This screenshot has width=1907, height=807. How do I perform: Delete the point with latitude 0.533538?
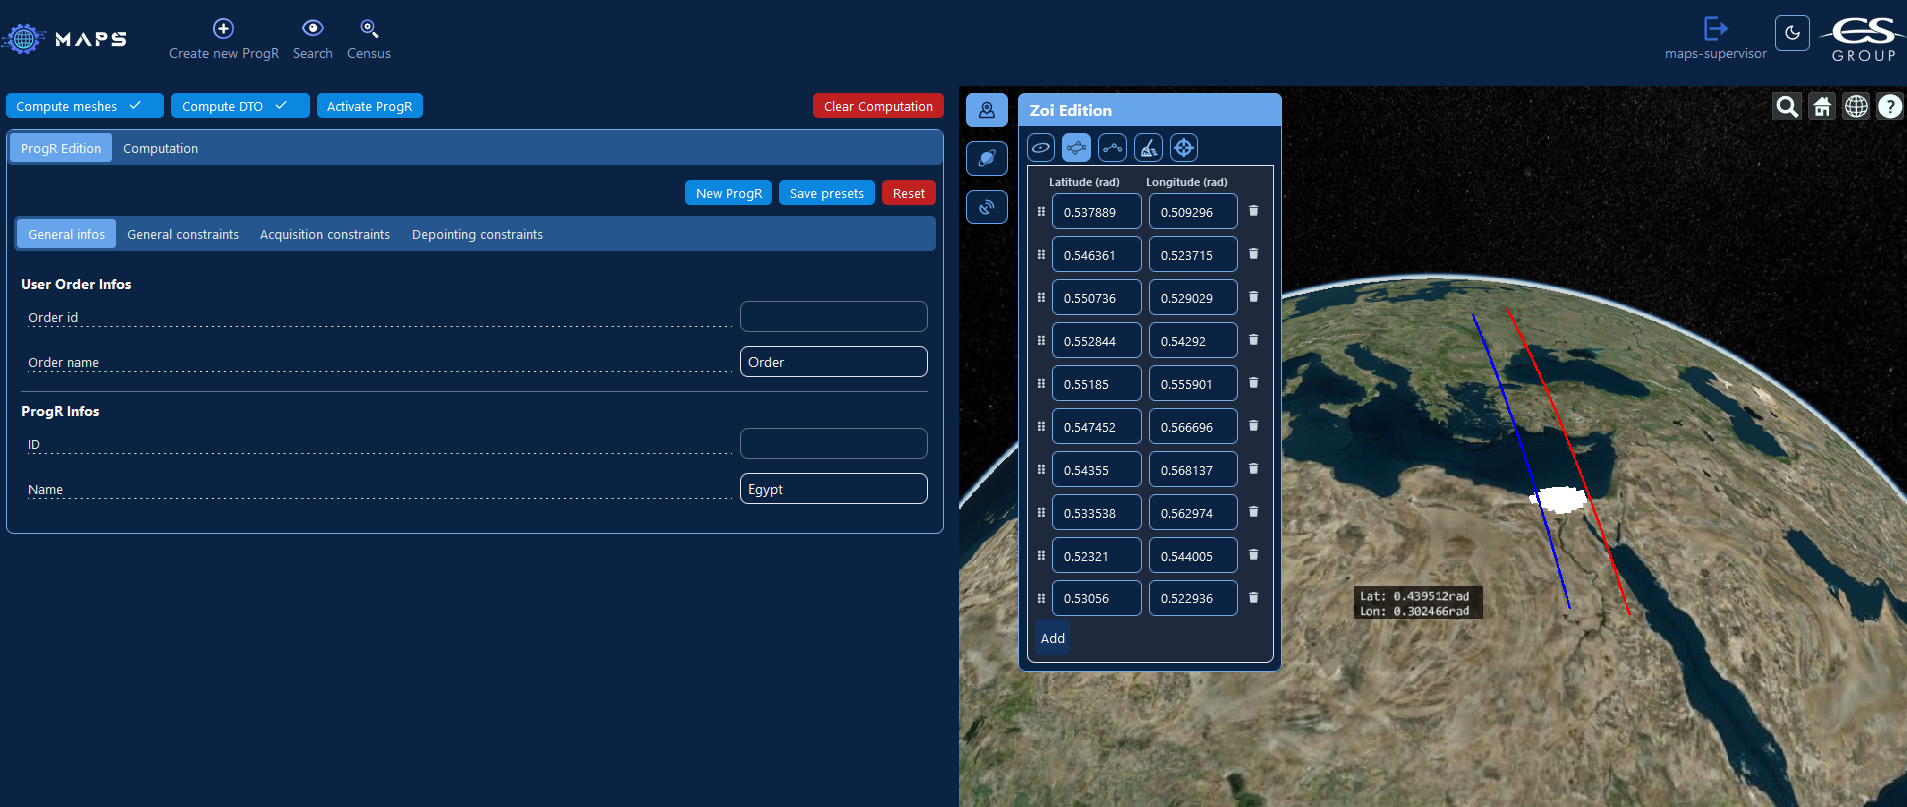[1254, 512]
